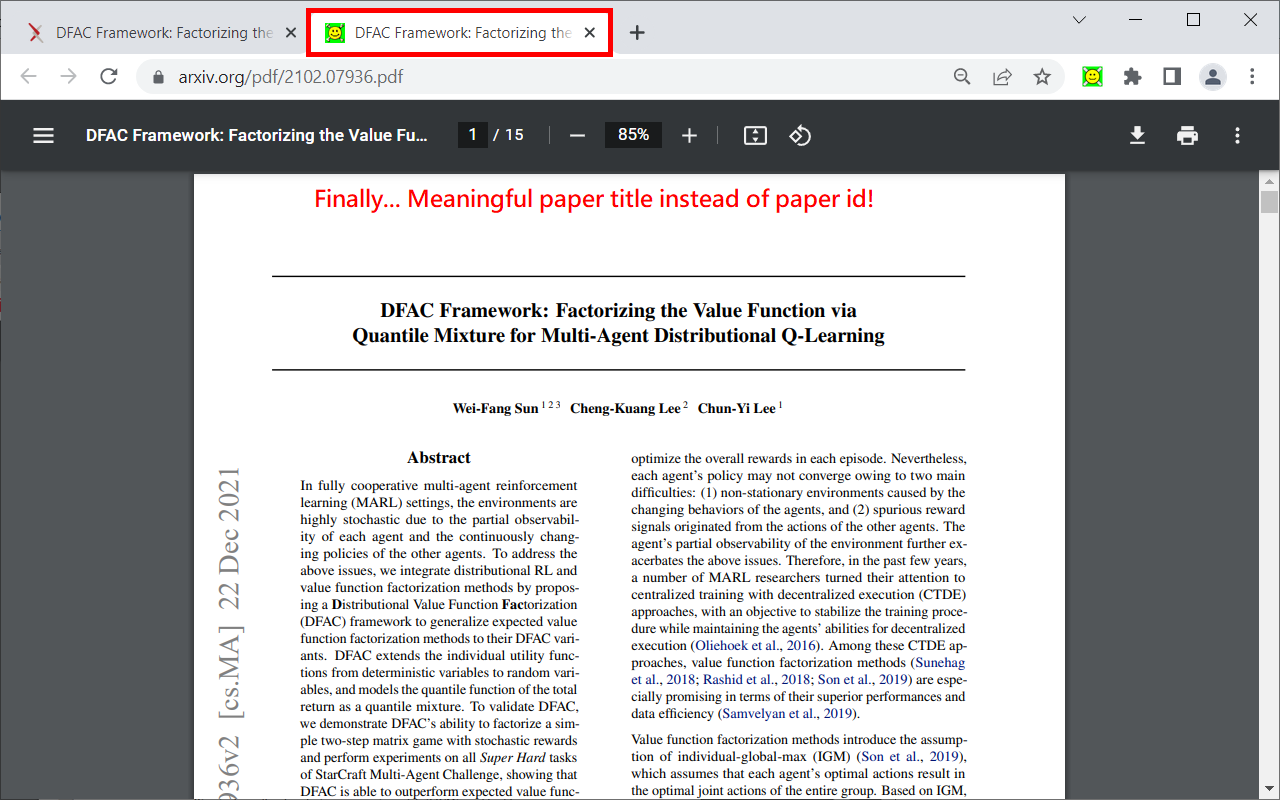This screenshot has height=800, width=1280.
Task: Click the zoom/magnifier icon in address bar
Action: click(962, 76)
